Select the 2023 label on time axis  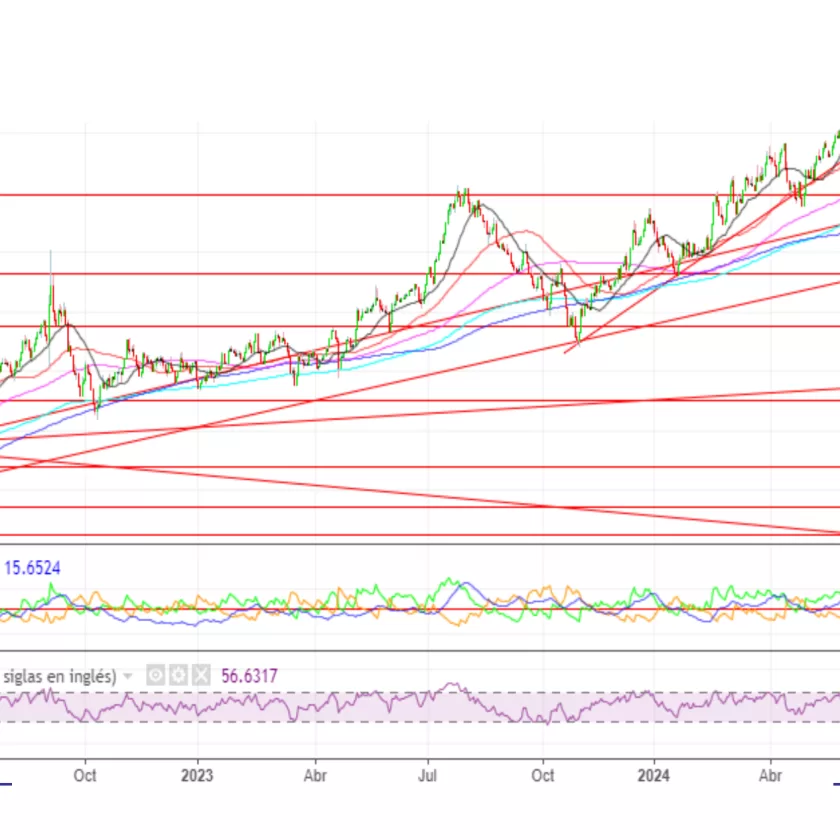tap(197, 774)
